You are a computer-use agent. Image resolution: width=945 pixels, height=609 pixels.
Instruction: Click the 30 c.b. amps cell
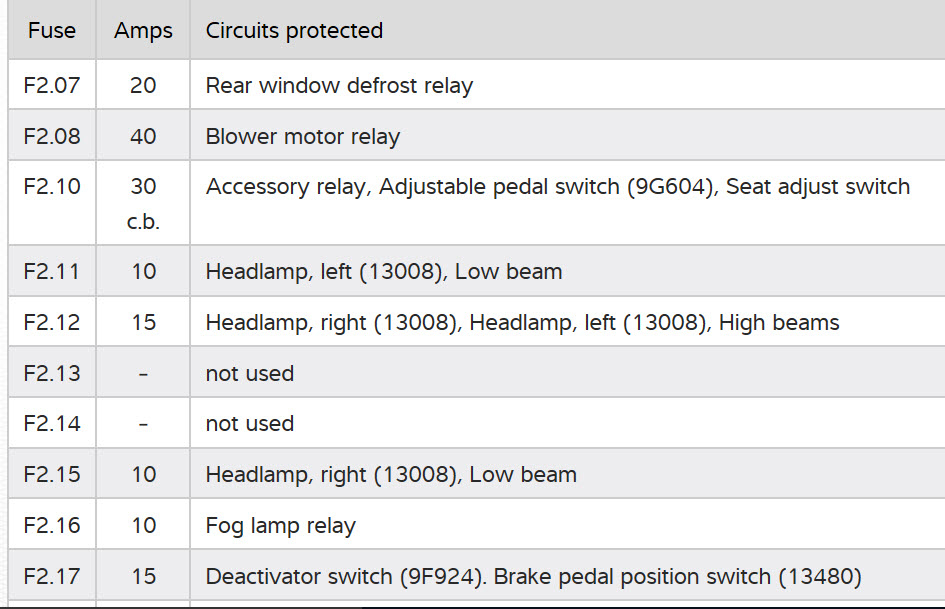pos(143,204)
